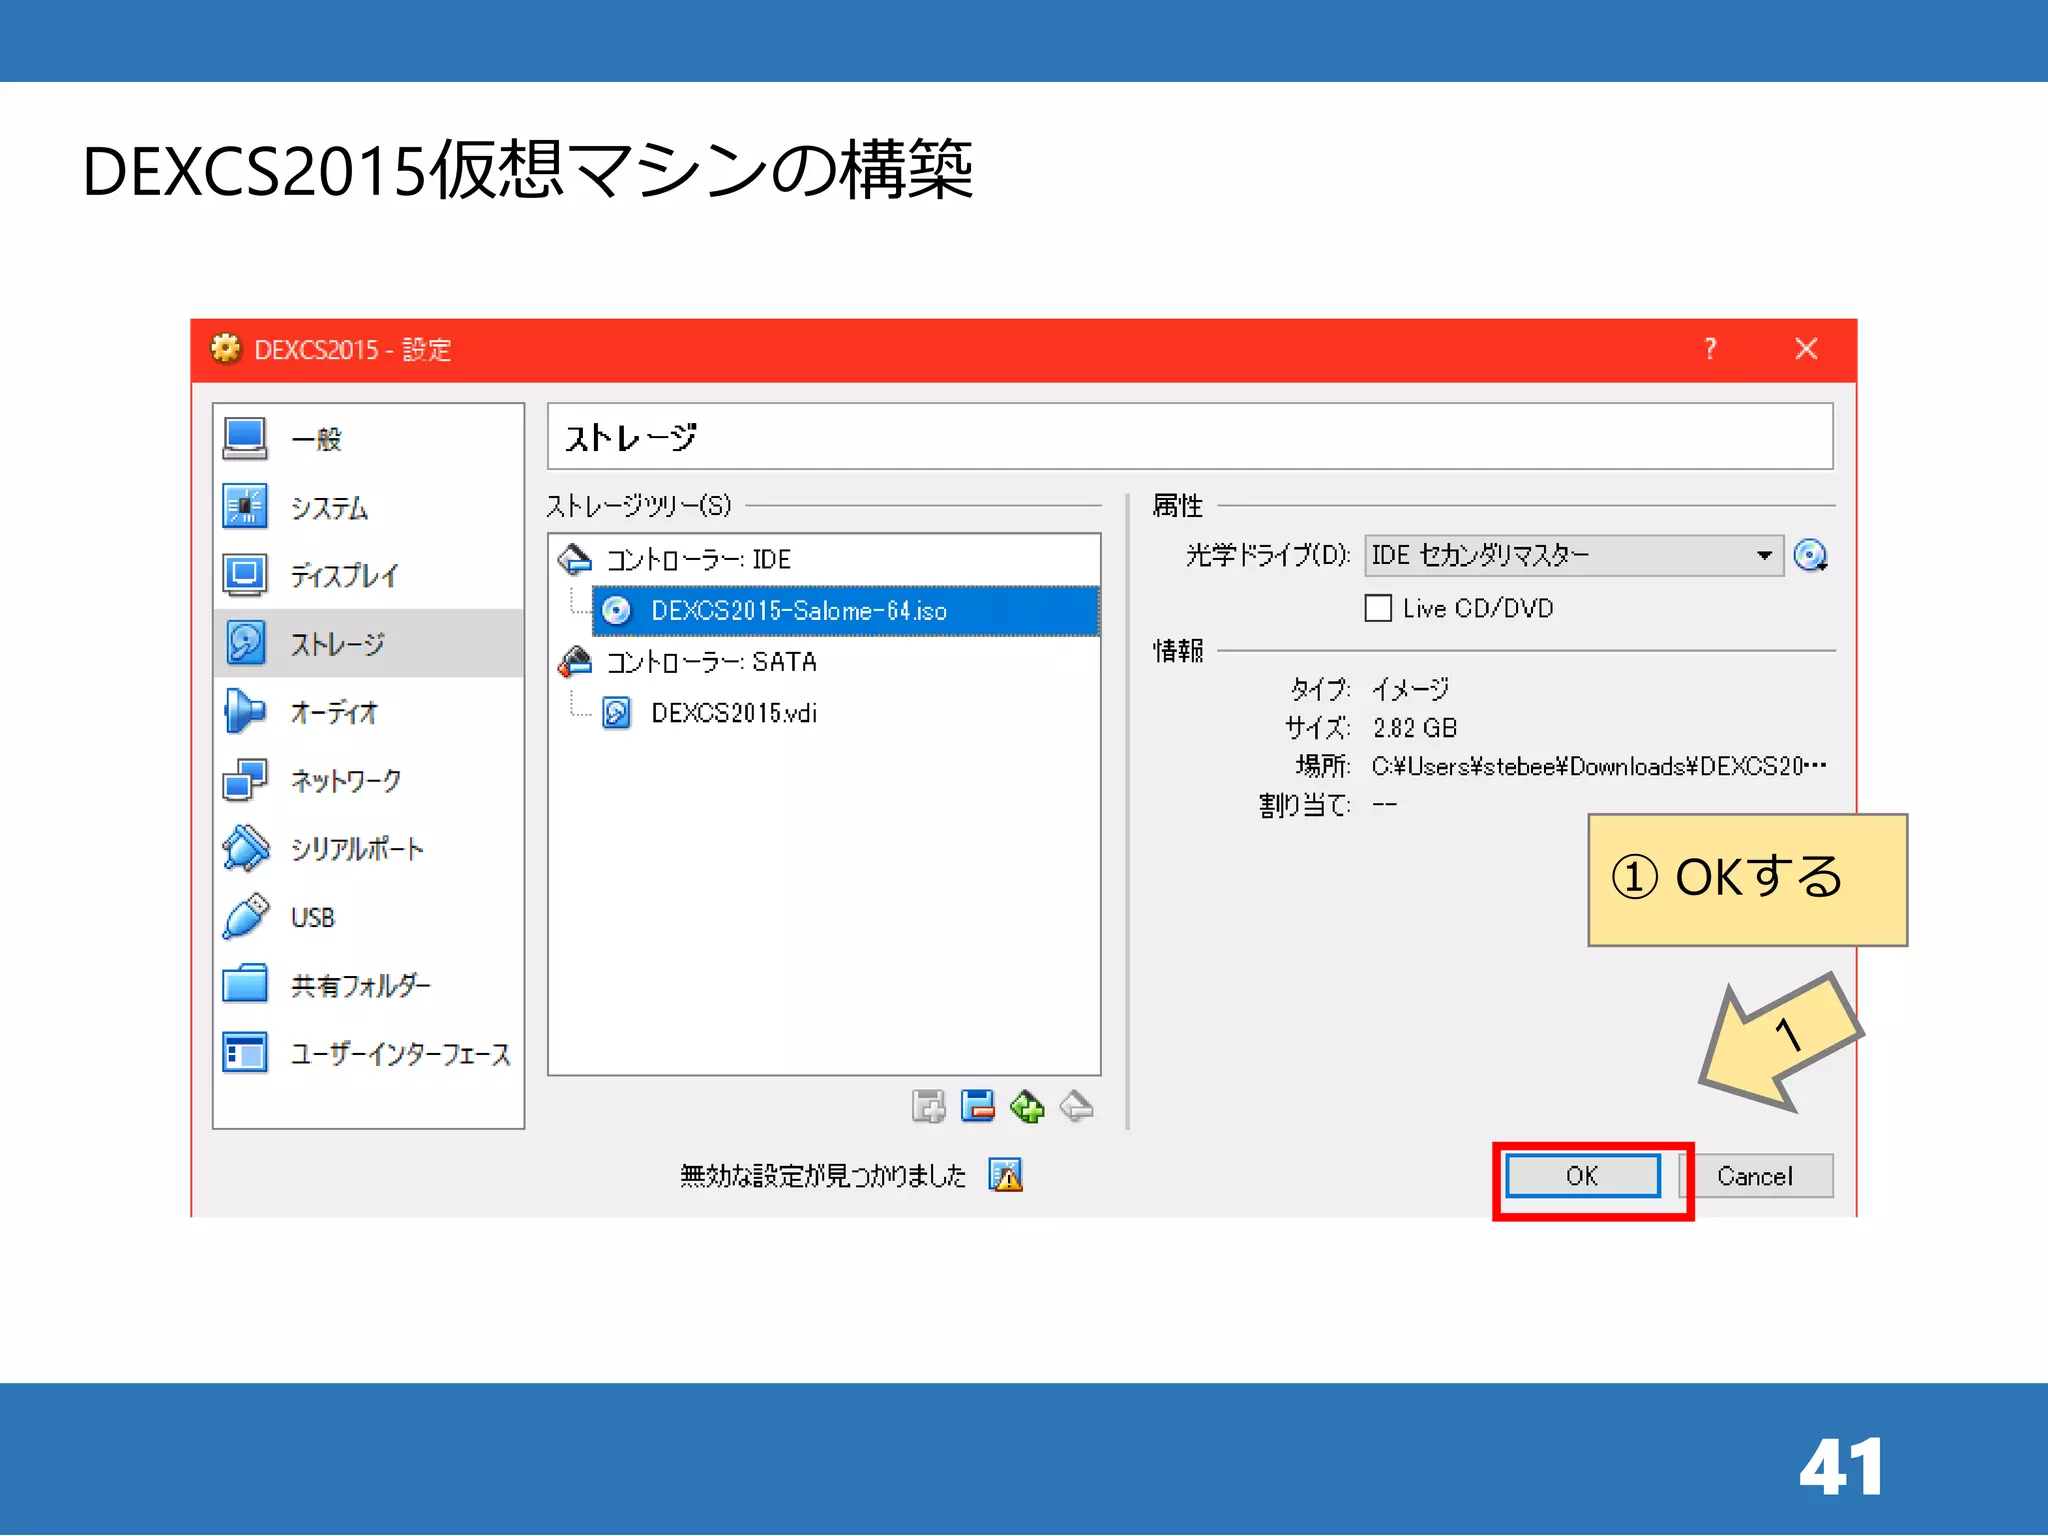Click the ネットワーク computers icon
2048x1536 pixels.
pos(245,780)
